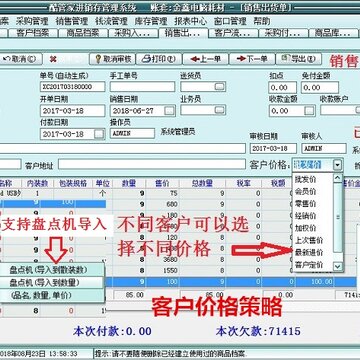Select 经销价 in price dropdown list
This screenshot has width=360, height=360.
305,216
